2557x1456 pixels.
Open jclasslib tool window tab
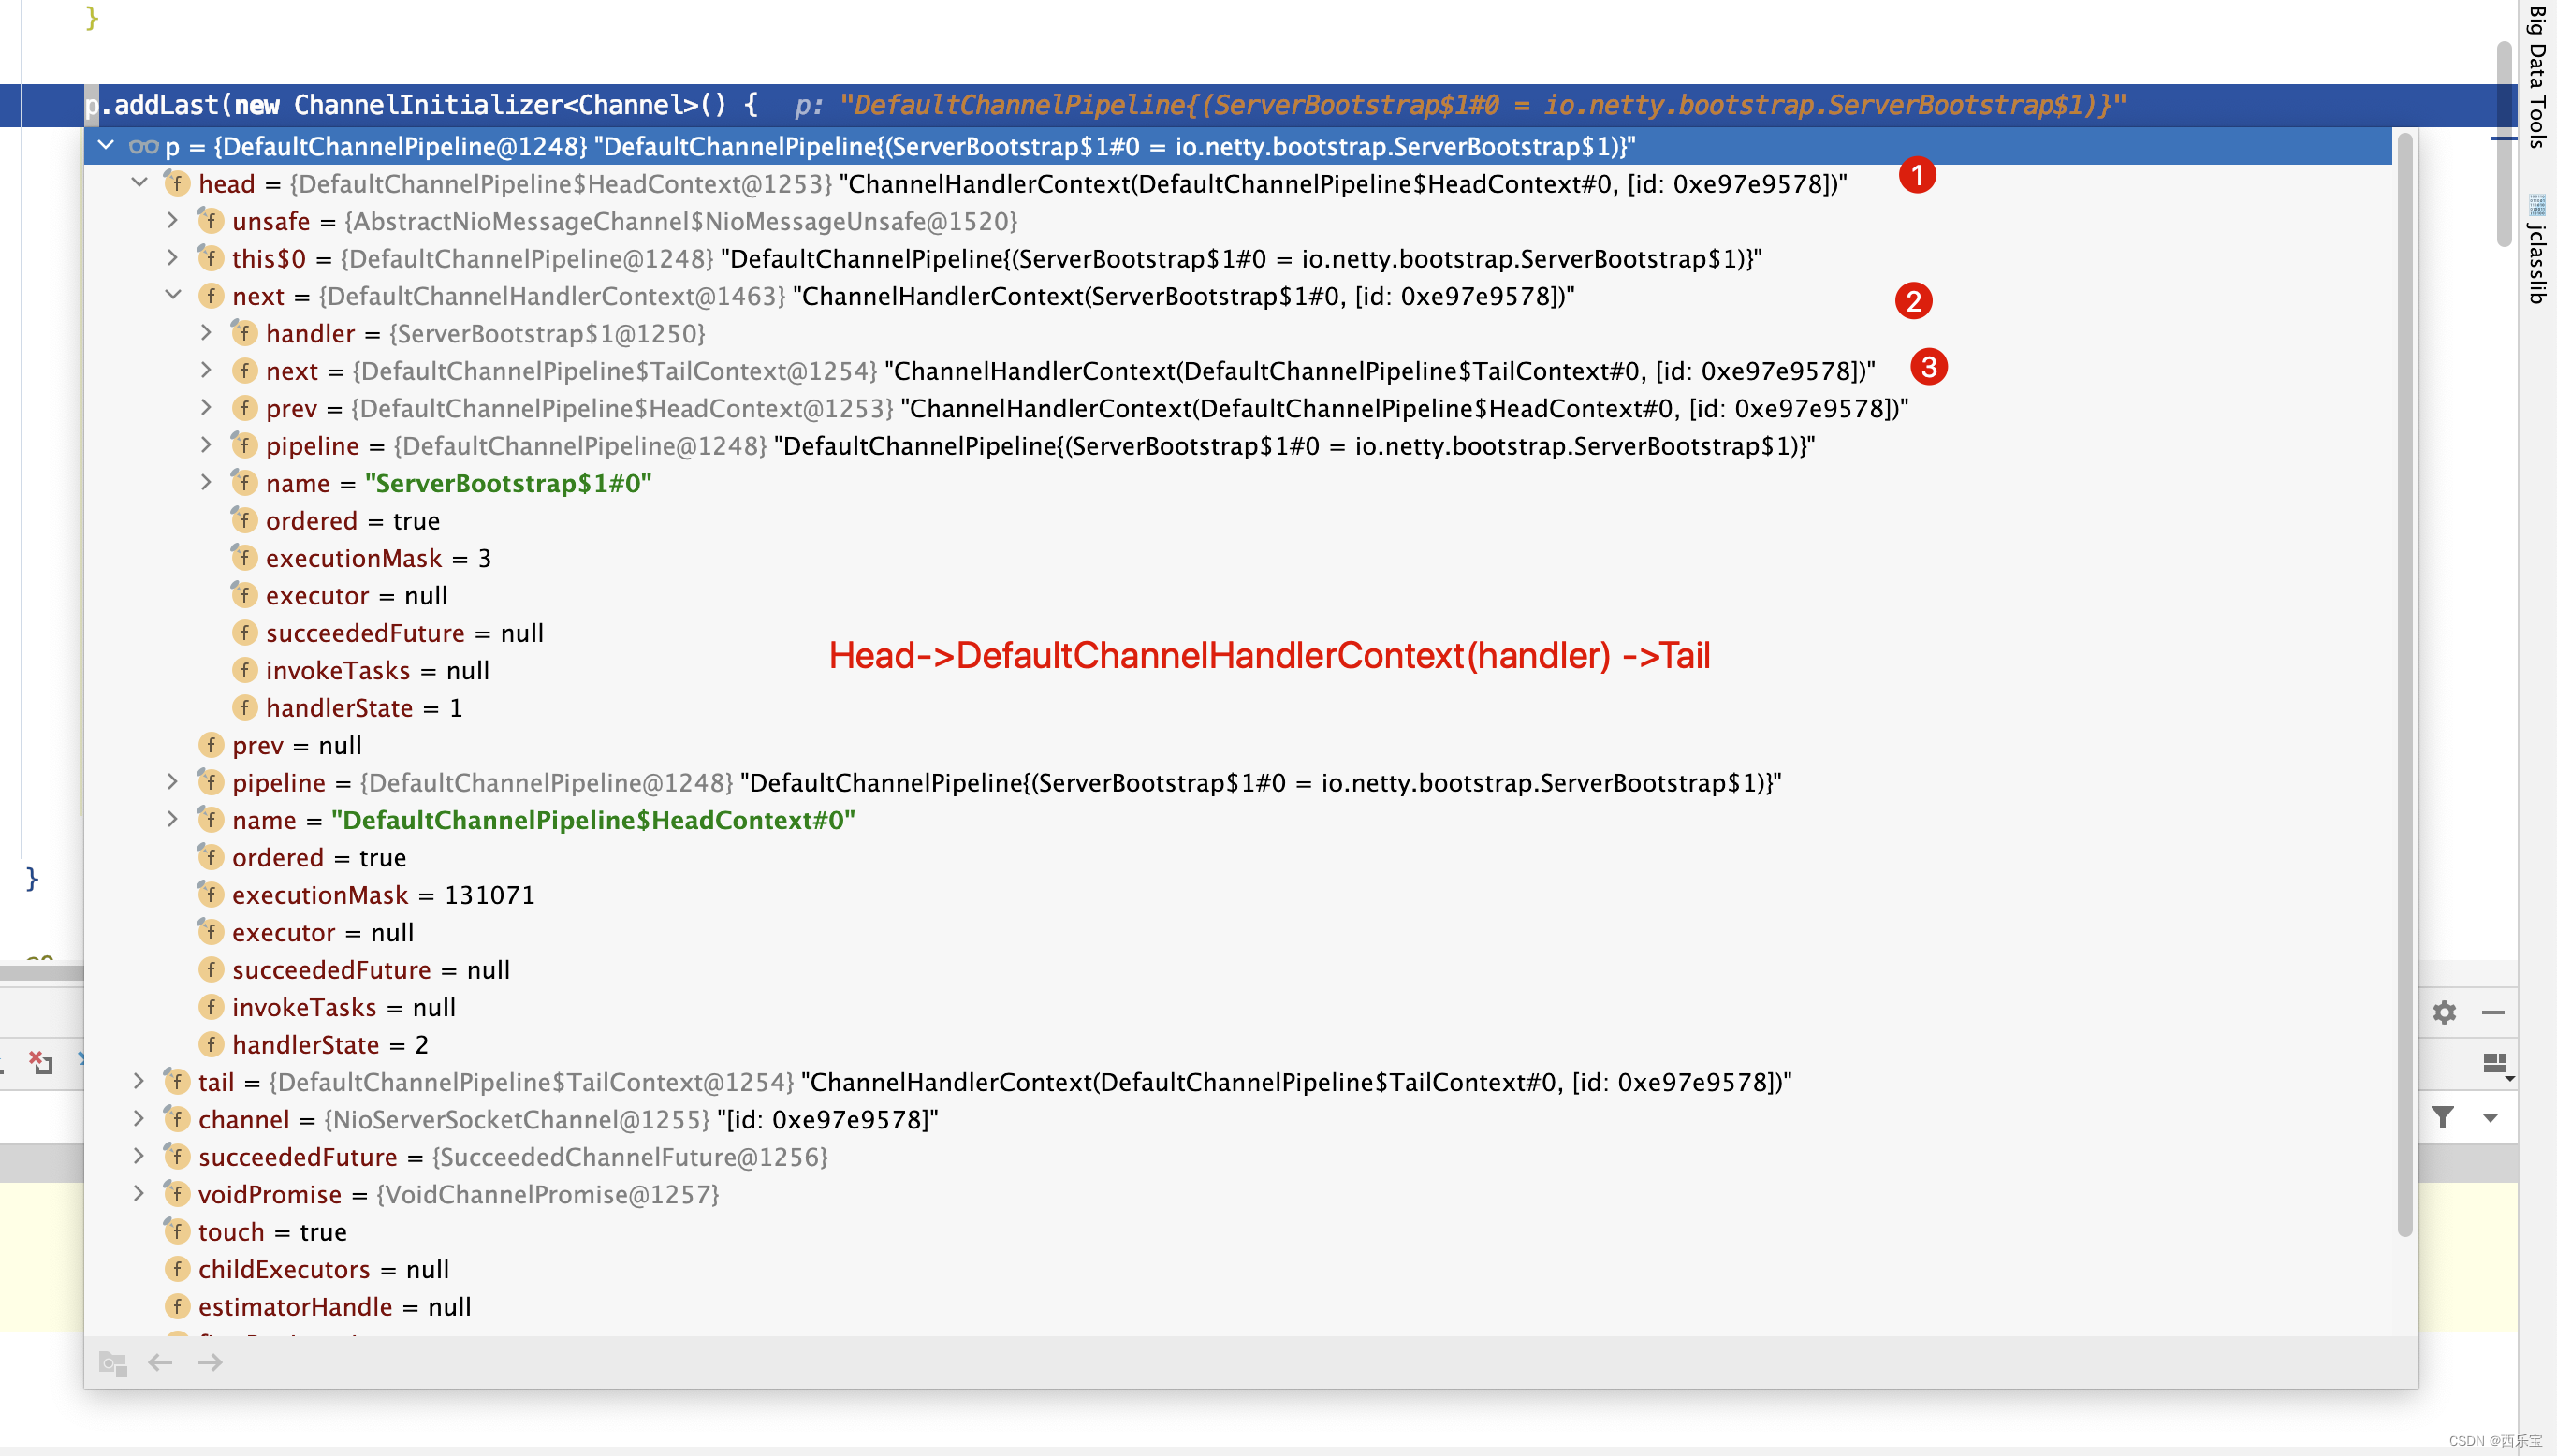2537,250
